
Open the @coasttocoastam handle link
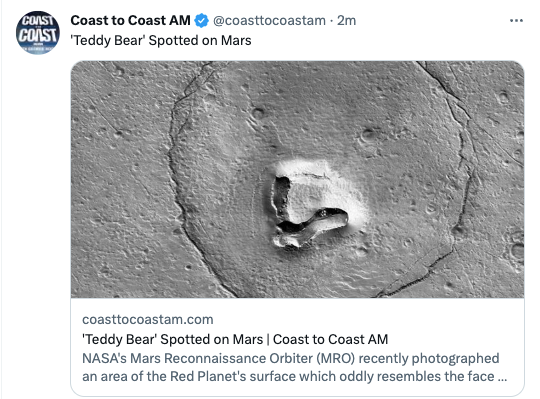point(269,21)
